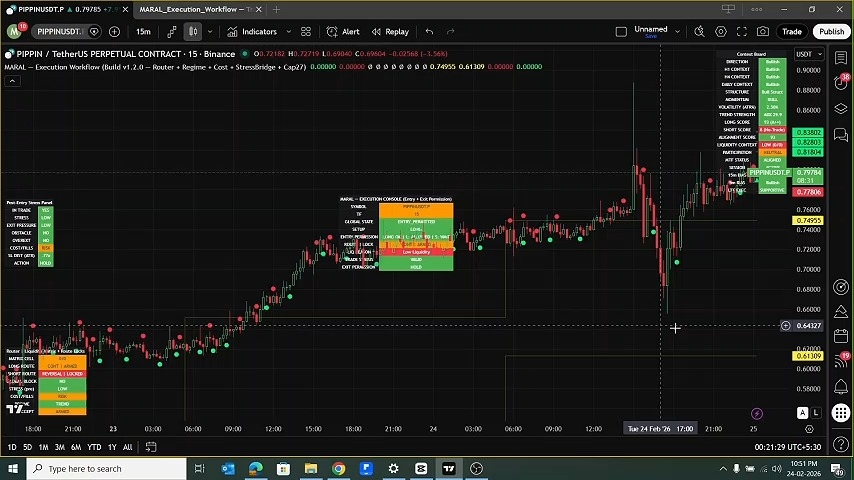The height and width of the screenshot is (480, 854).
Task: Open the indicator templates grid icon
Action: tap(306, 32)
